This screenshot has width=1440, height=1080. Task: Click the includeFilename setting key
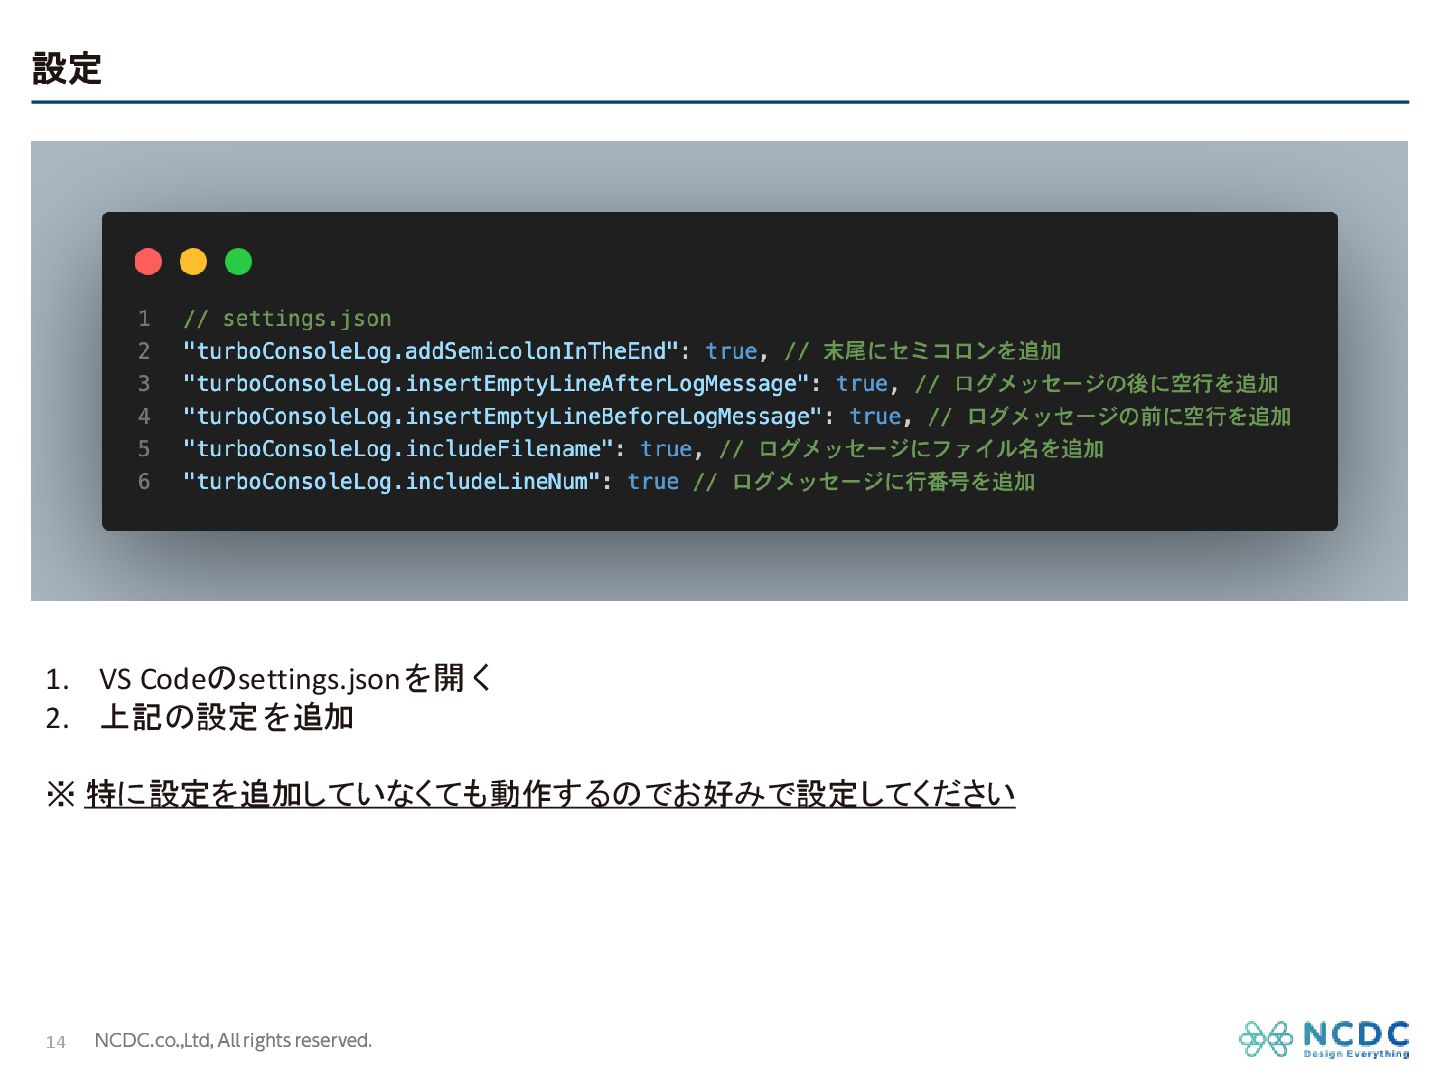397,449
